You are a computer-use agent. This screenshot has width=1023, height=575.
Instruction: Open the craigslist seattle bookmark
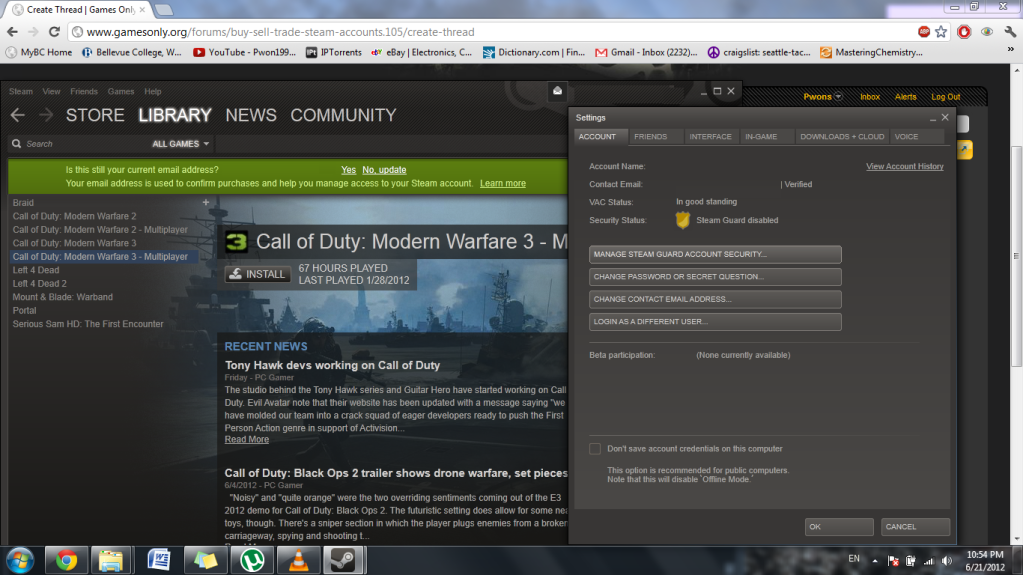(x=759, y=52)
